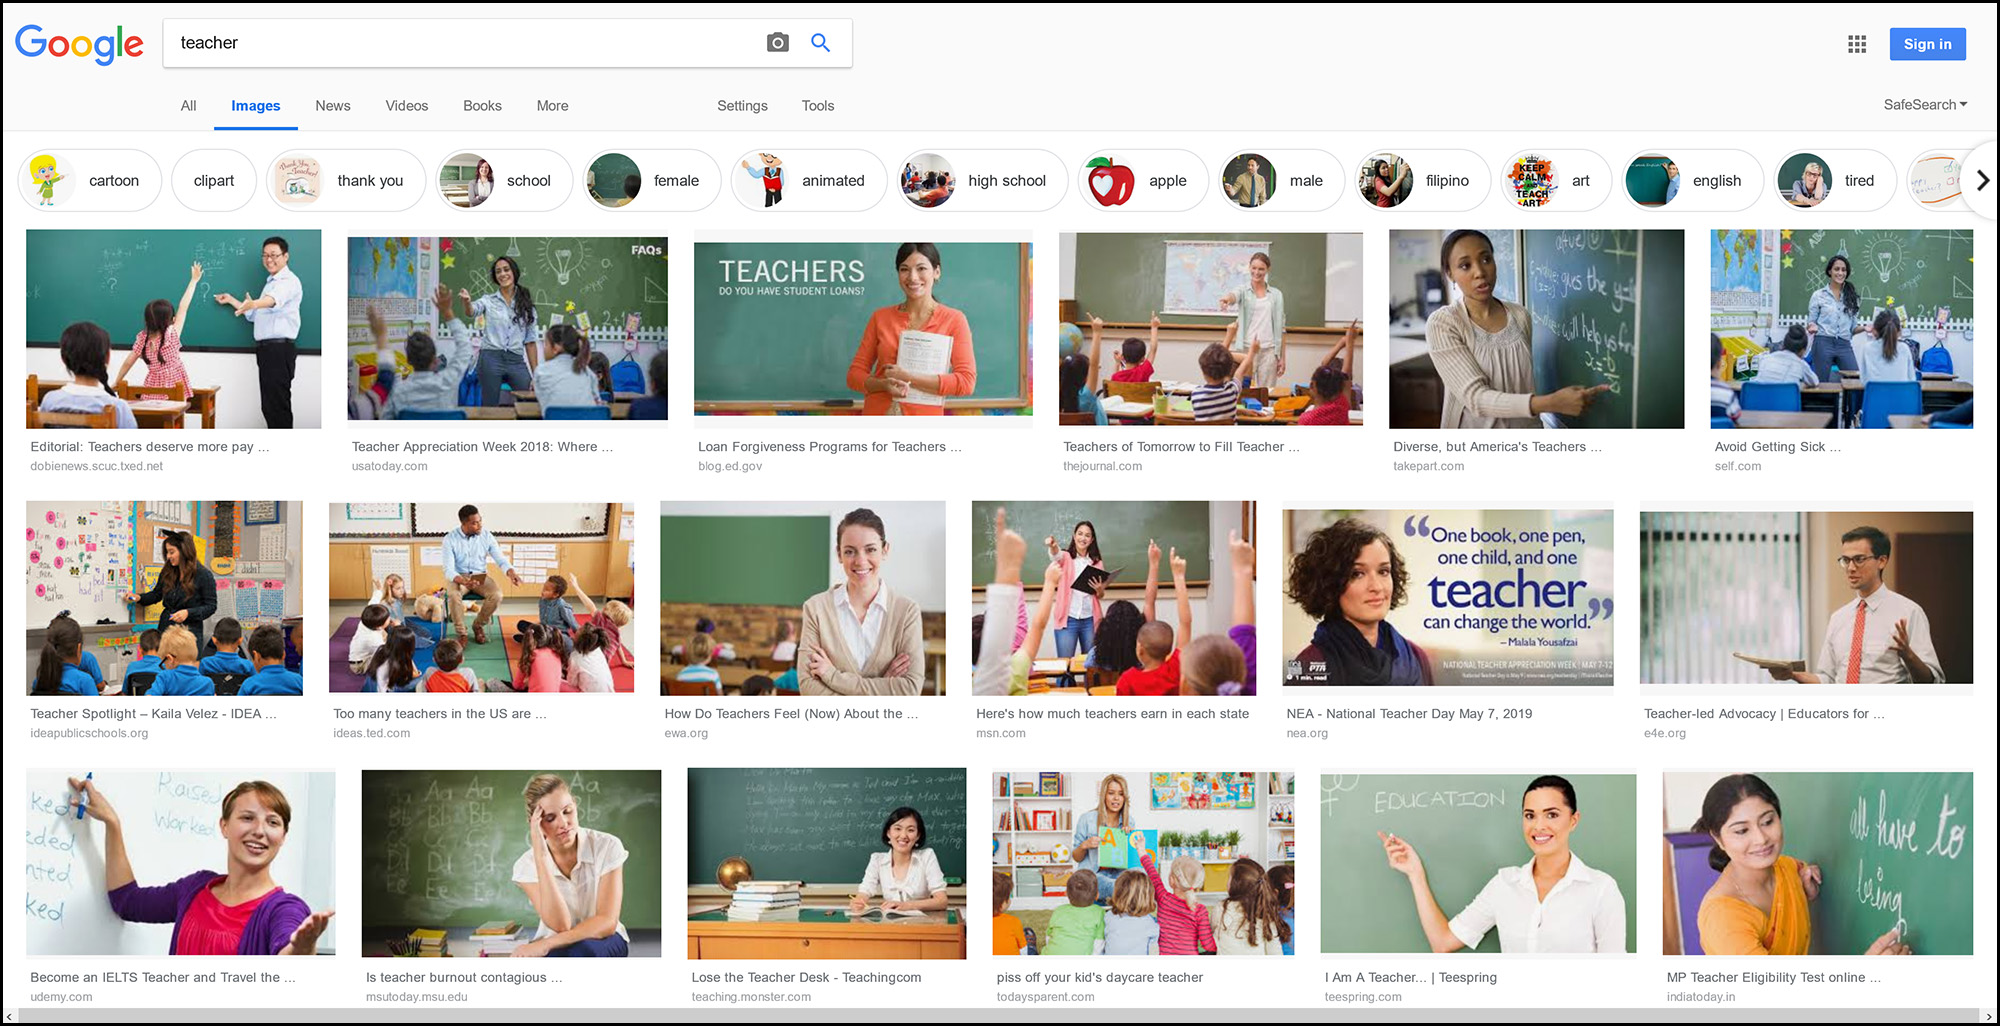Select the high school filter chip
The width and height of the screenshot is (2000, 1026).
pos(981,181)
